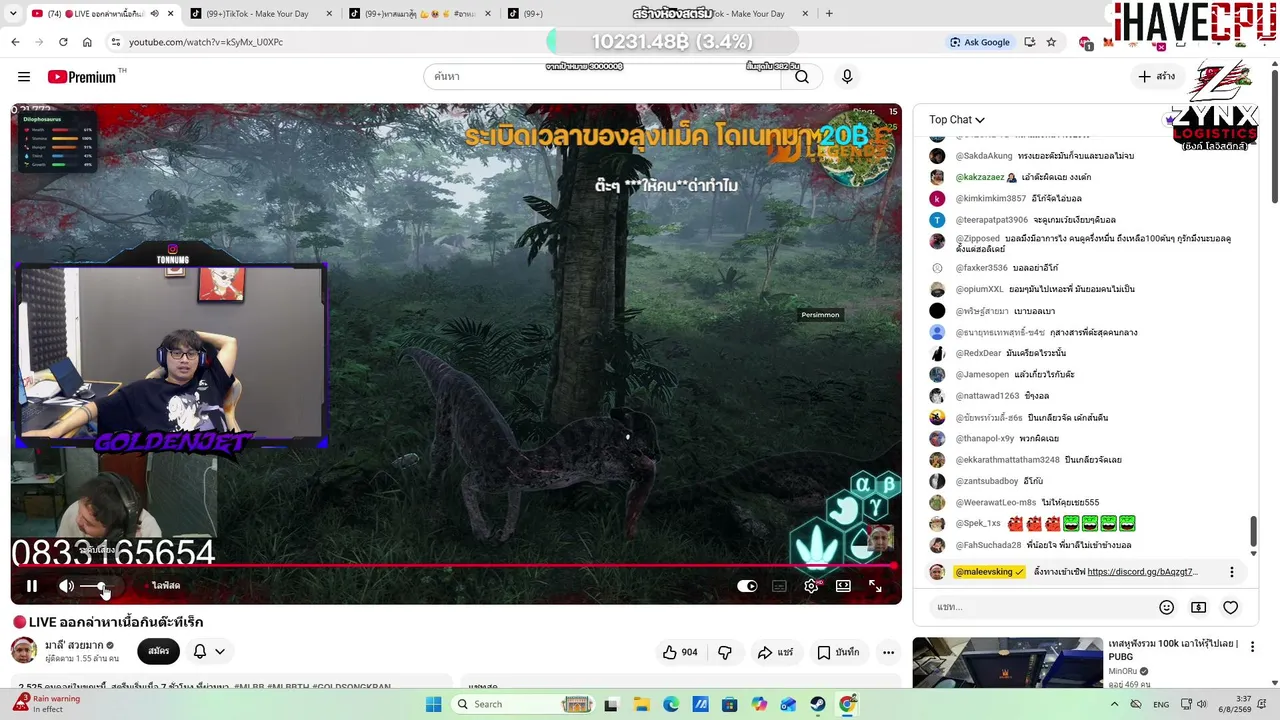Expand the Top Chat dropdown
The image size is (1280, 720).
click(x=957, y=120)
